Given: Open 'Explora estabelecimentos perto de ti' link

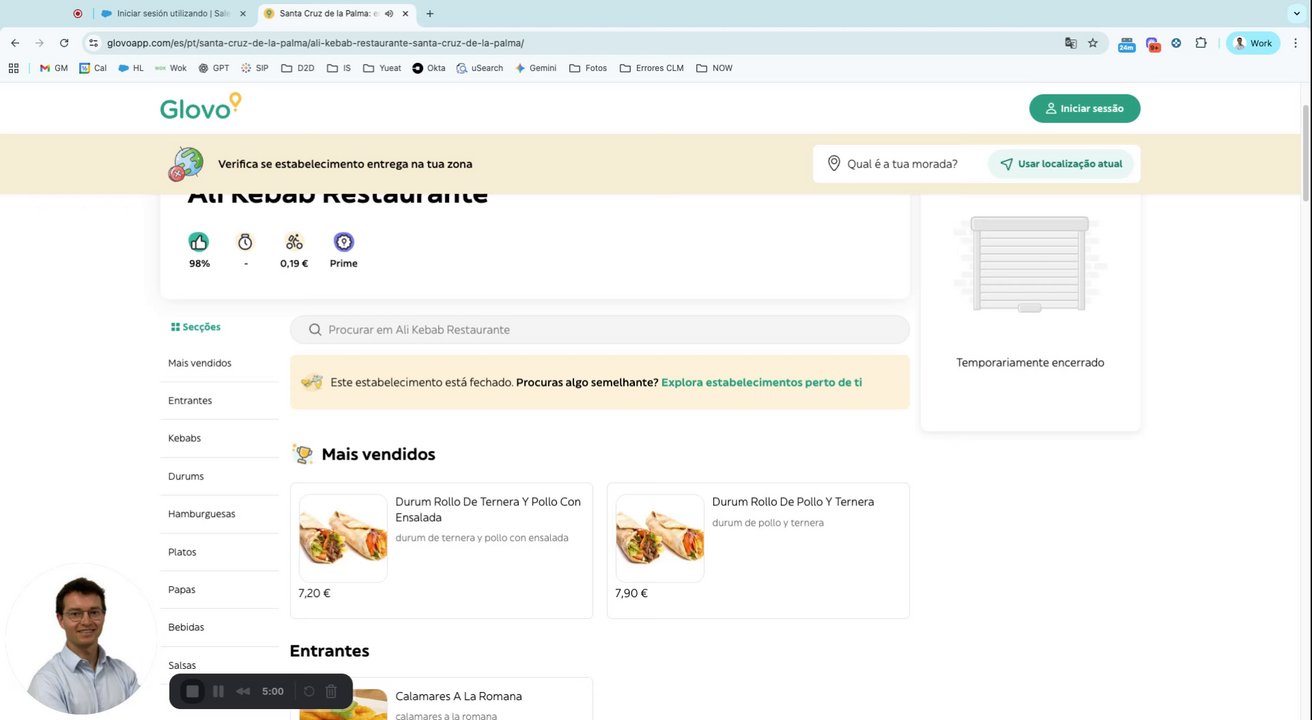Looking at the screenshot, I should (x=761, y=382).
